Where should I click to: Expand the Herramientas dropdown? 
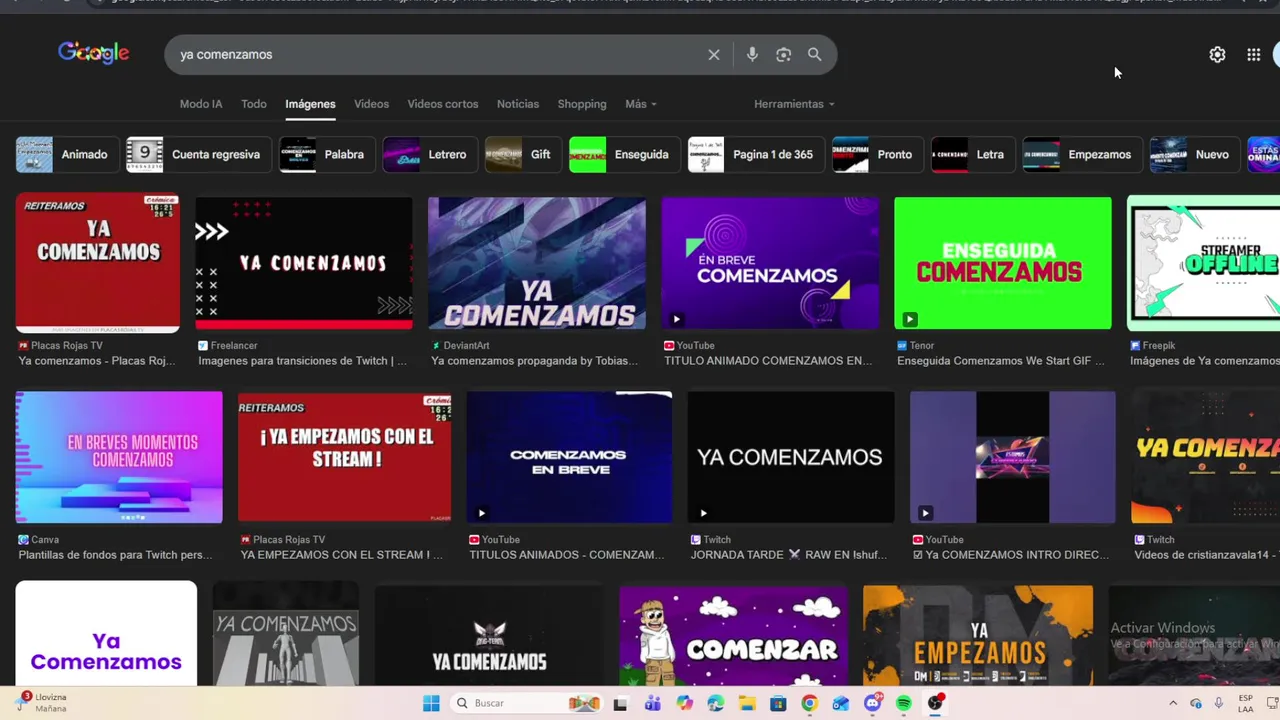[x=794, y=104]
